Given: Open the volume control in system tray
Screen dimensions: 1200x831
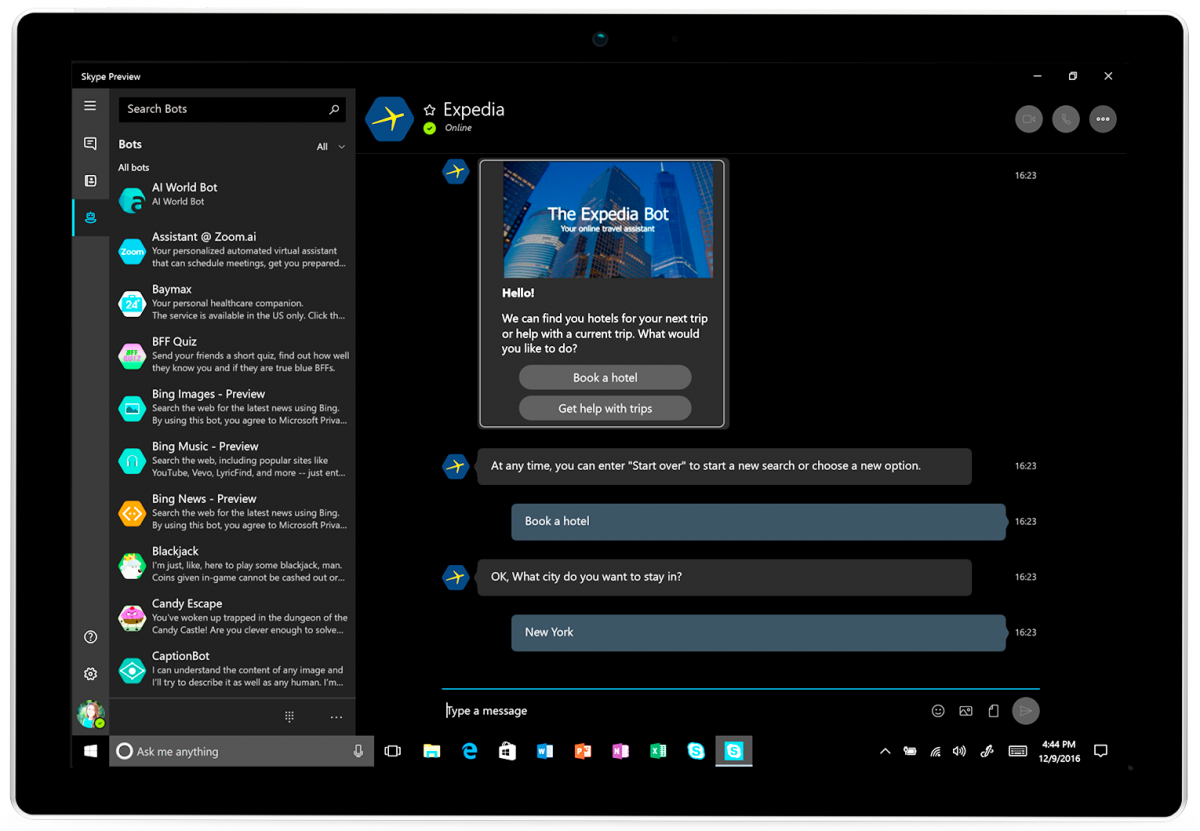Looking at the screenshot, I should pos(960,751).
